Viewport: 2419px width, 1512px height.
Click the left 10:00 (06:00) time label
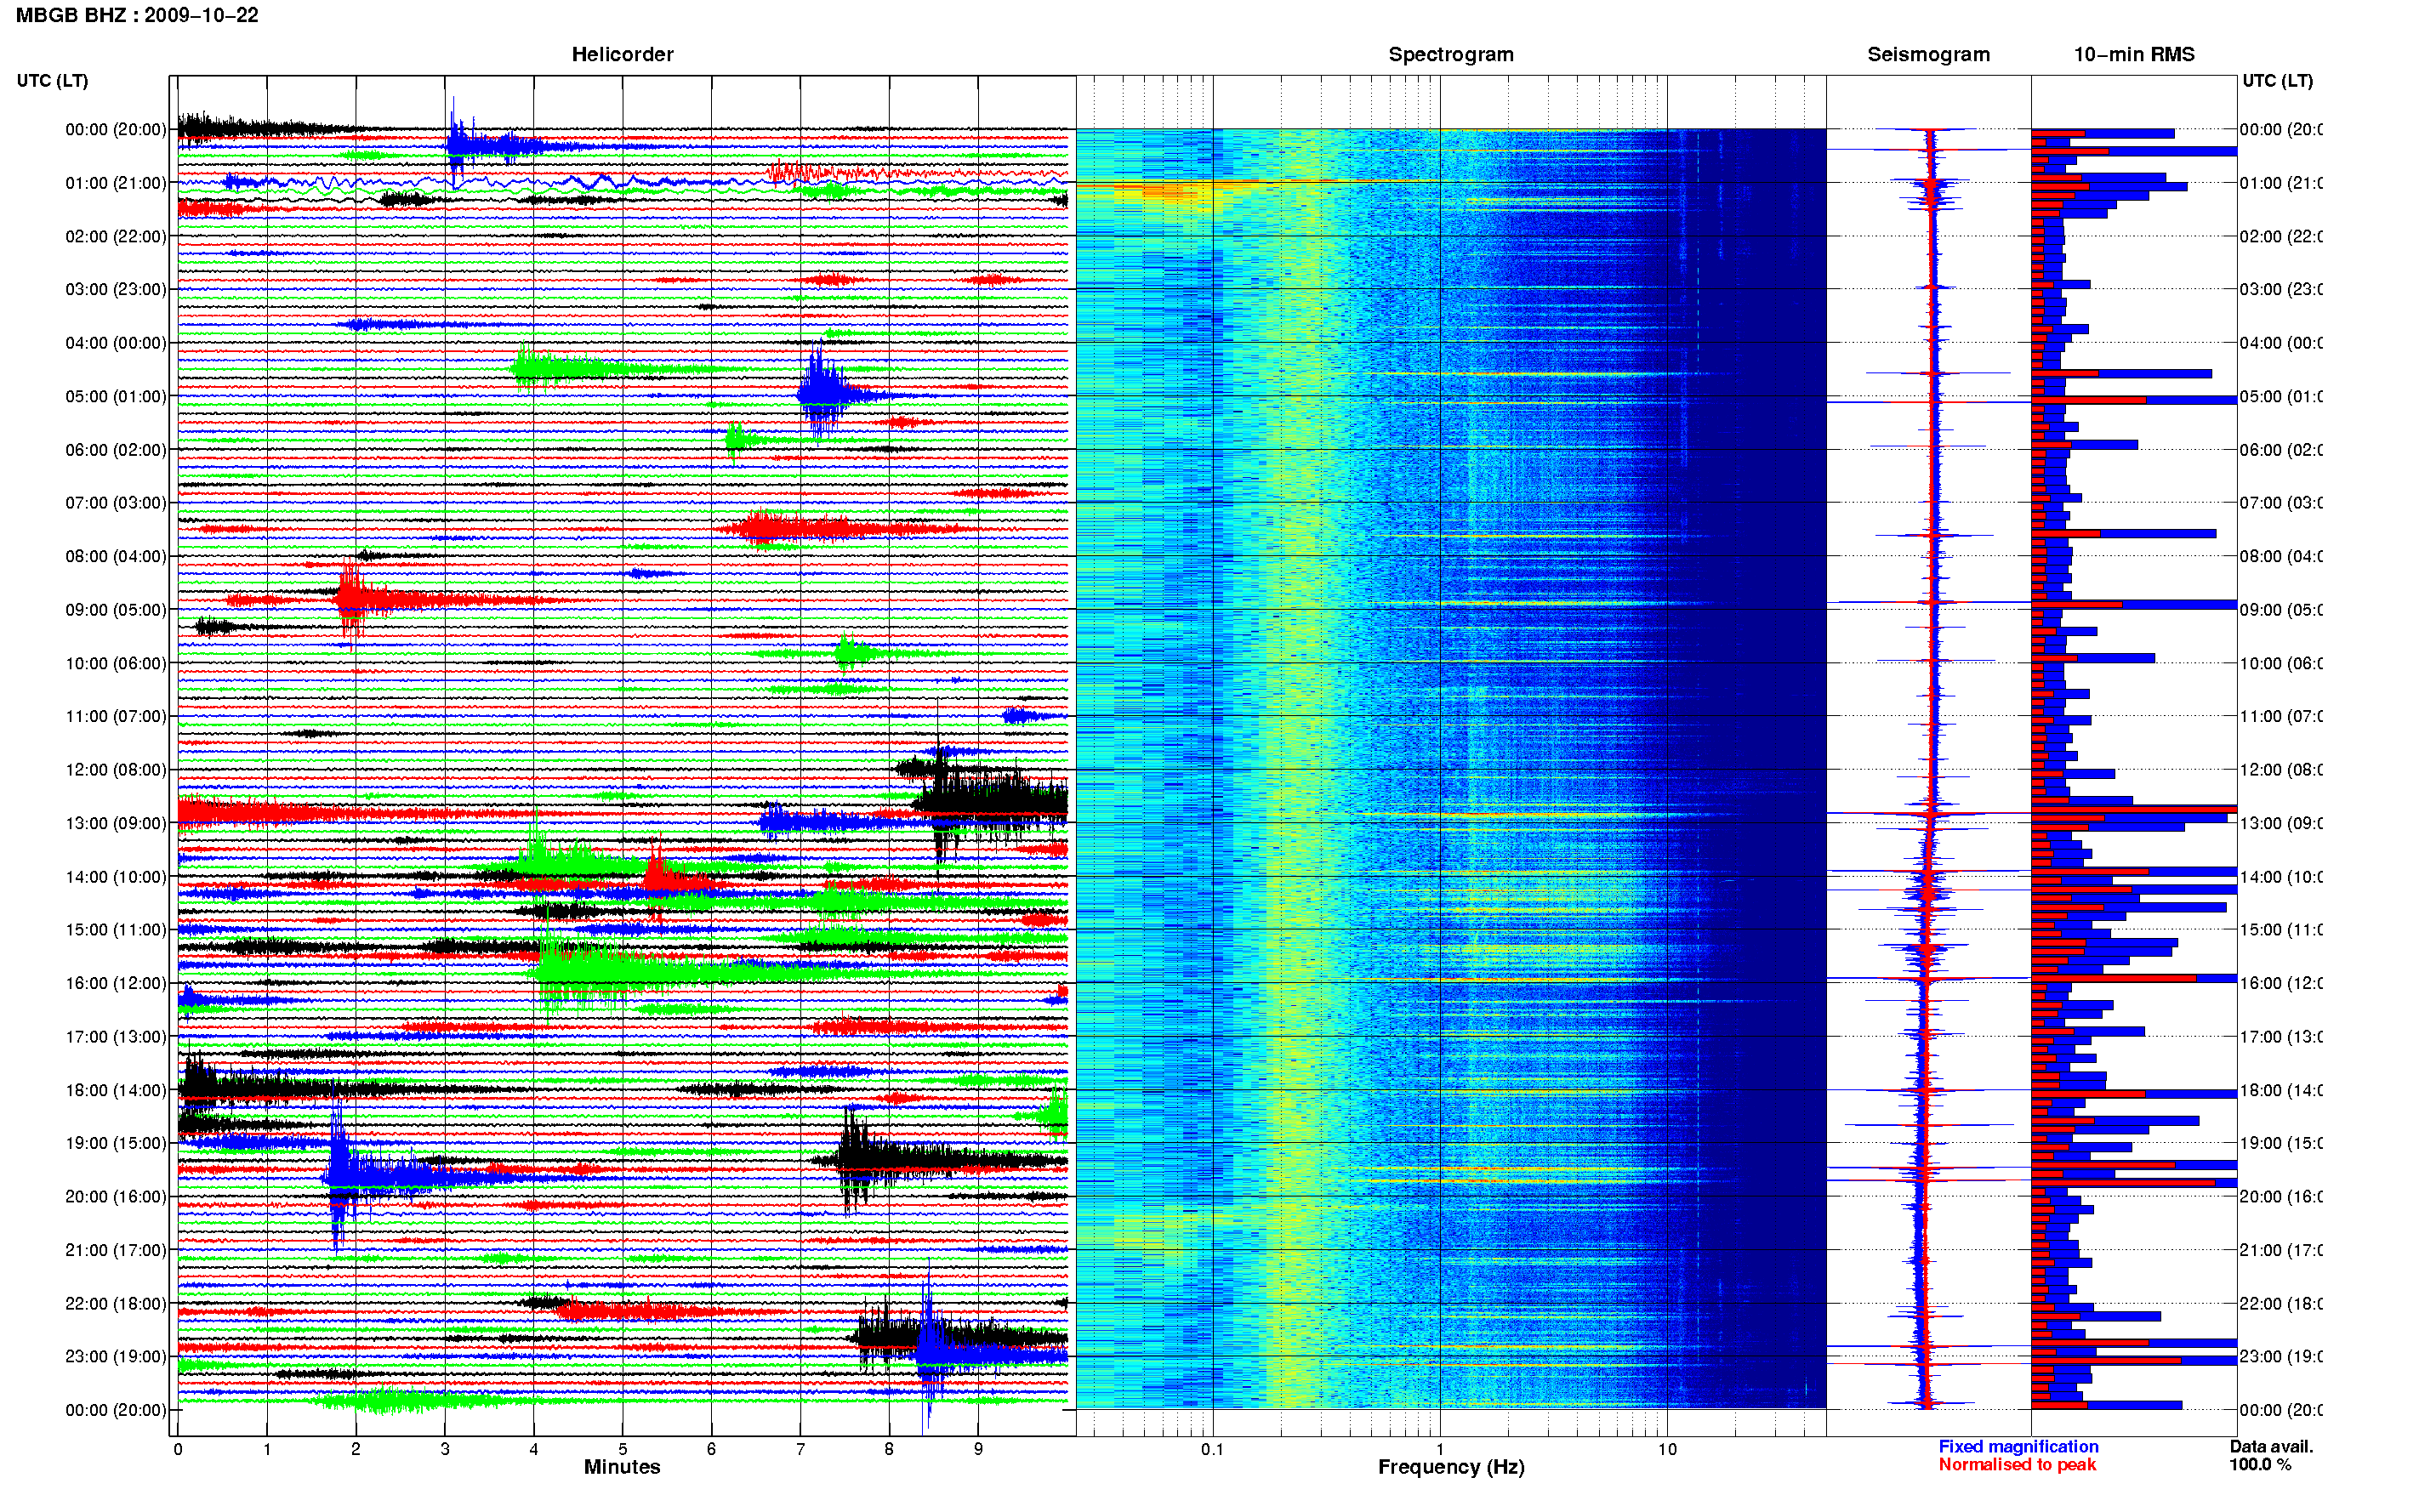116,663
